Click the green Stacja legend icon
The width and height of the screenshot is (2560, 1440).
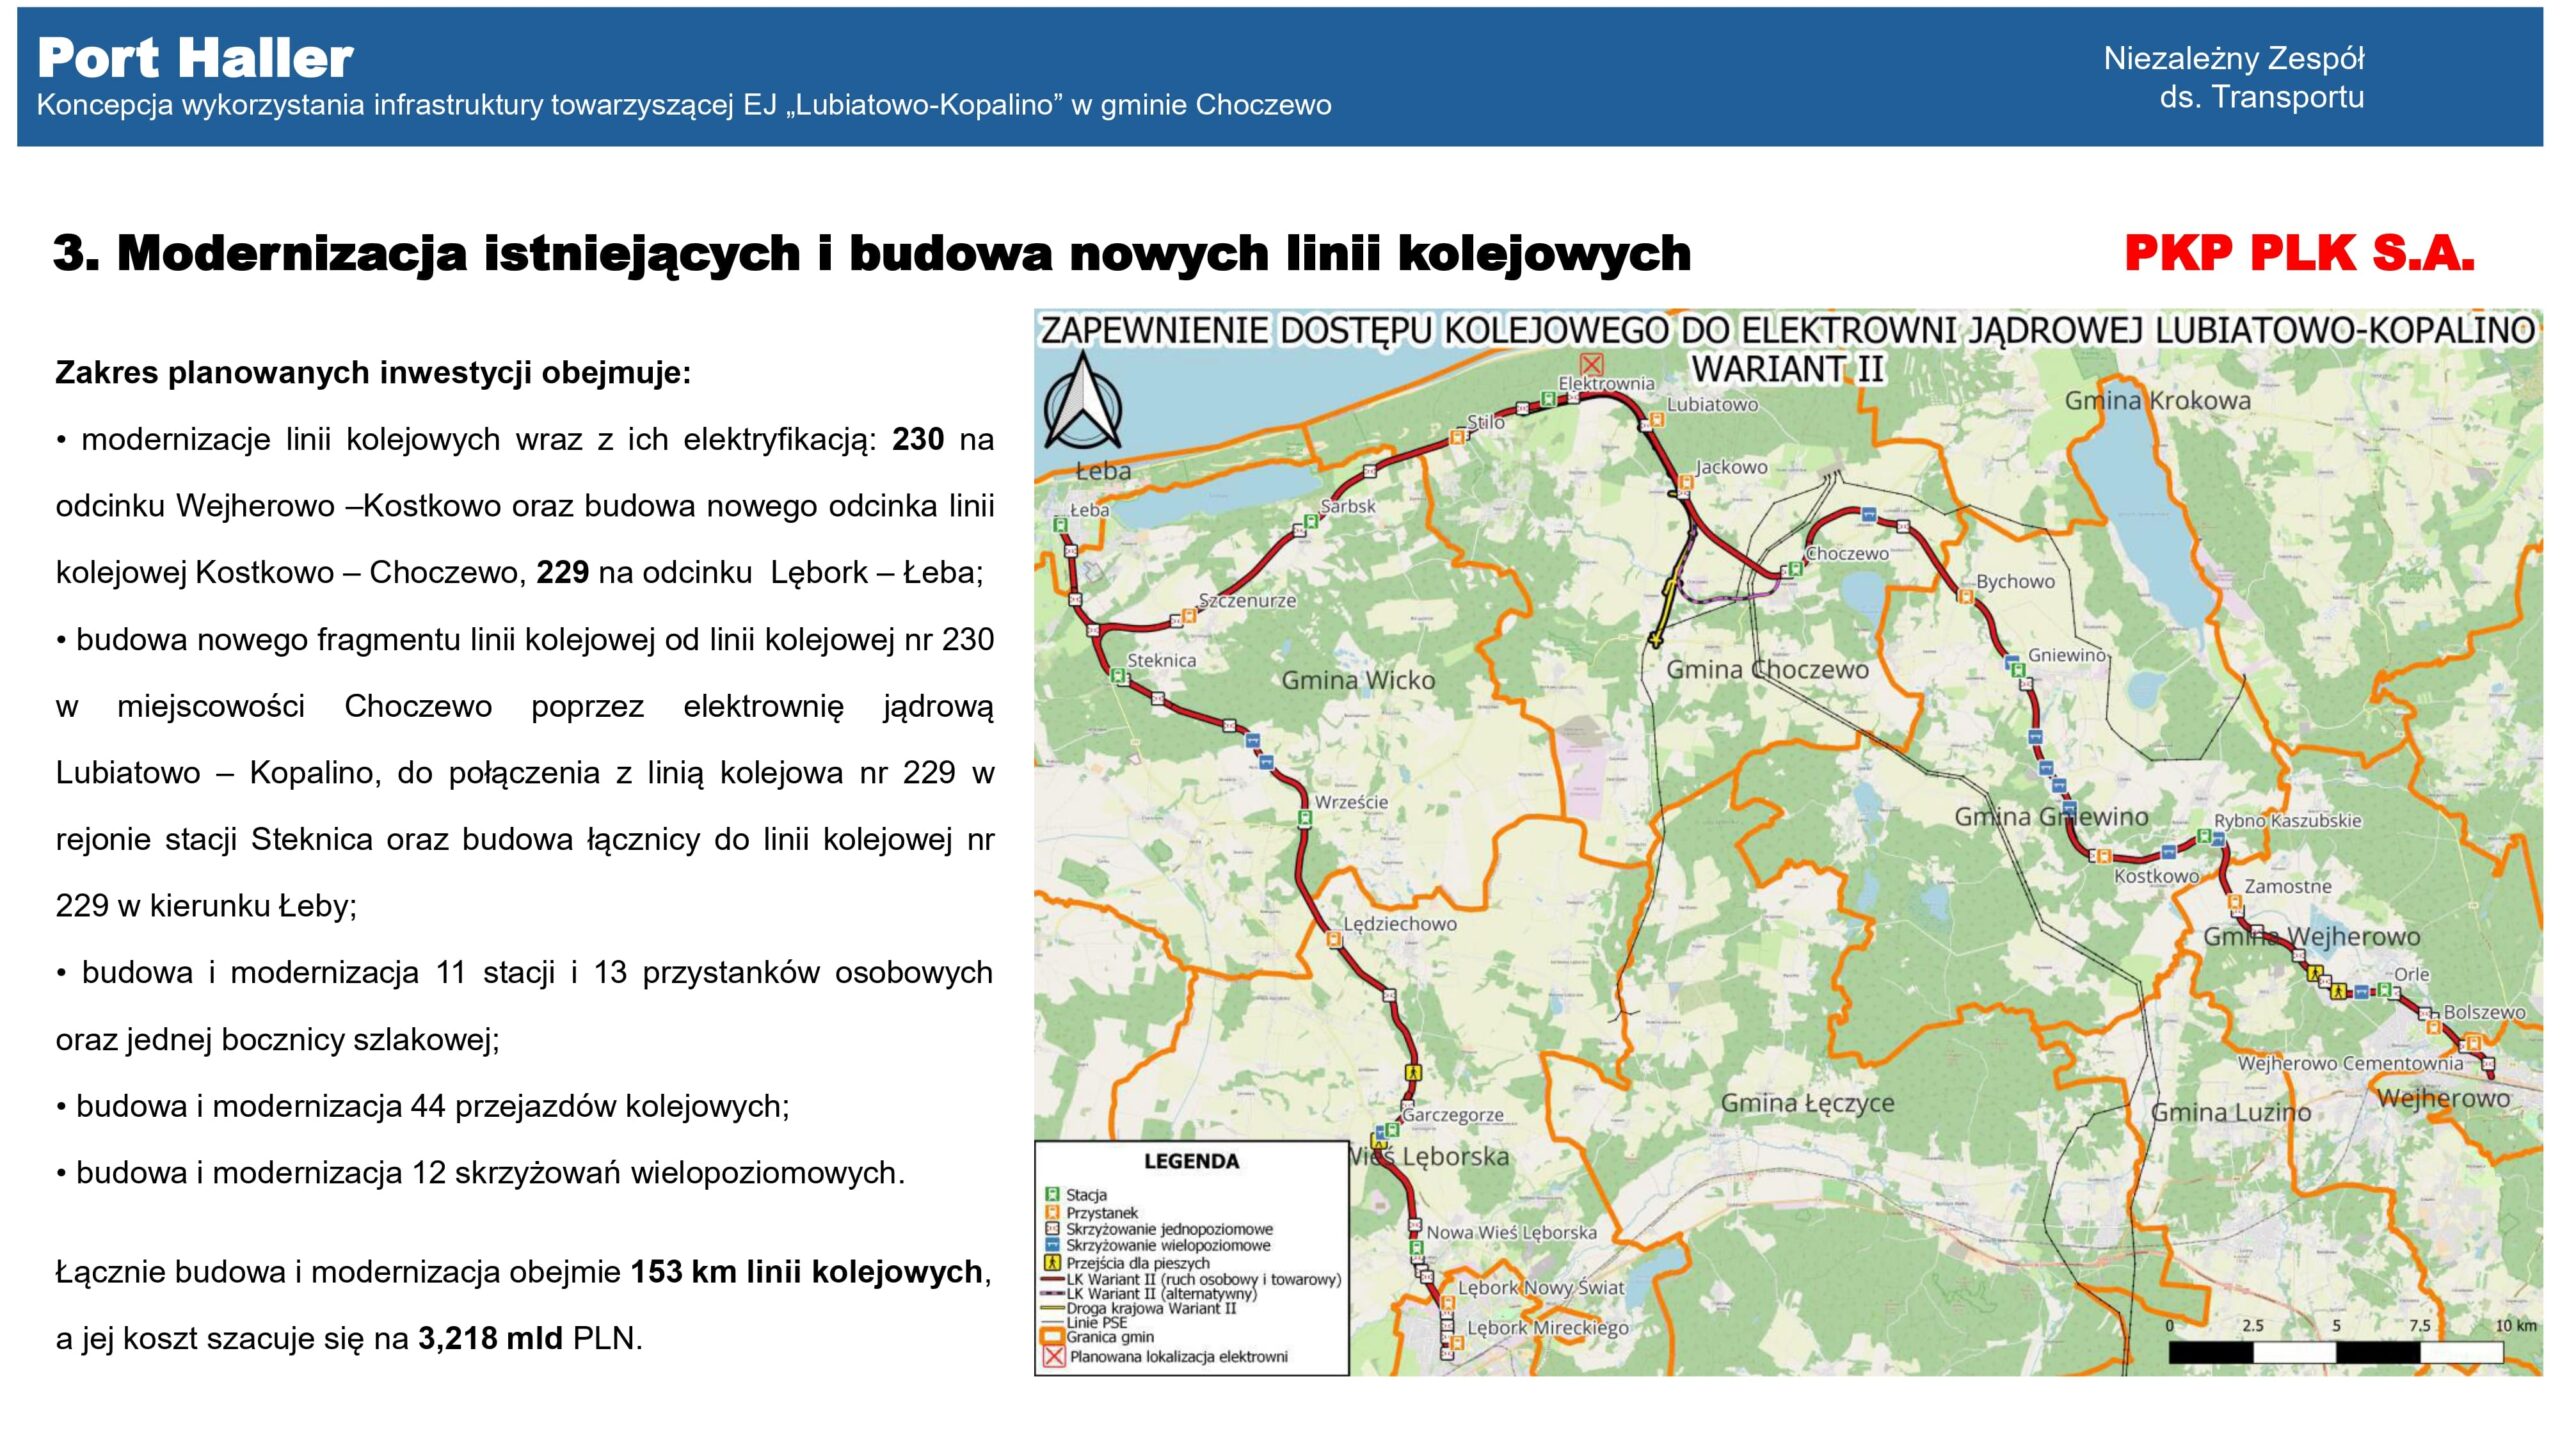coord(1052,1194)
